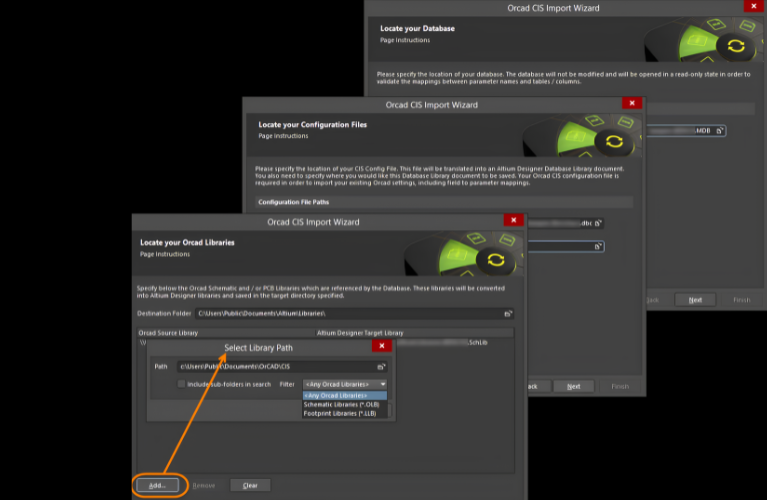Close the Locate your Configuration Files wizard window
767x500 pixels.
click(x=632, y=103)
